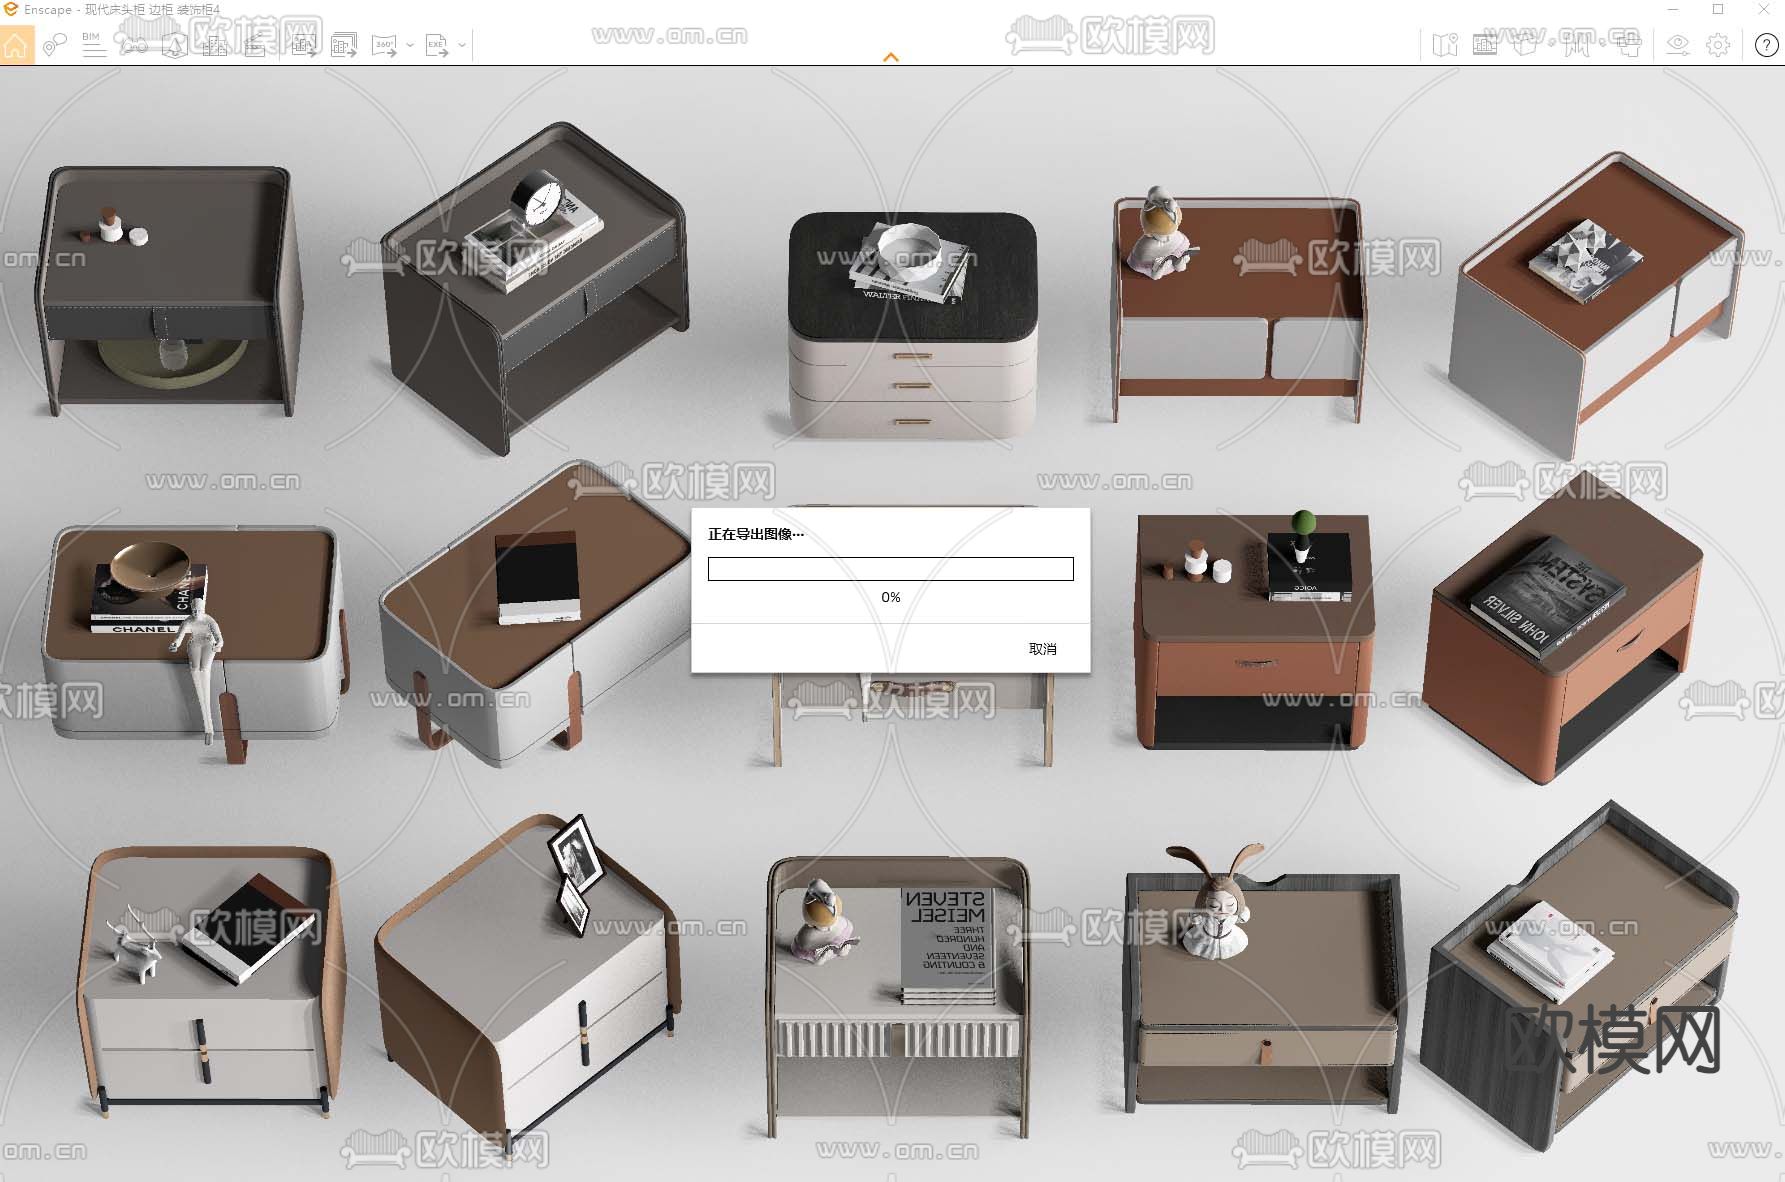Click the batch rendering export icon
Screen dimensions: 1785x1182
(344, 45)
